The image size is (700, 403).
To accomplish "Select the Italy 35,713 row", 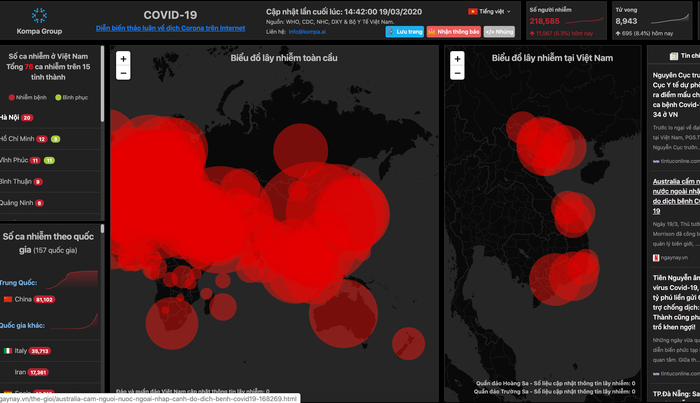I will [x=50, y=351].
